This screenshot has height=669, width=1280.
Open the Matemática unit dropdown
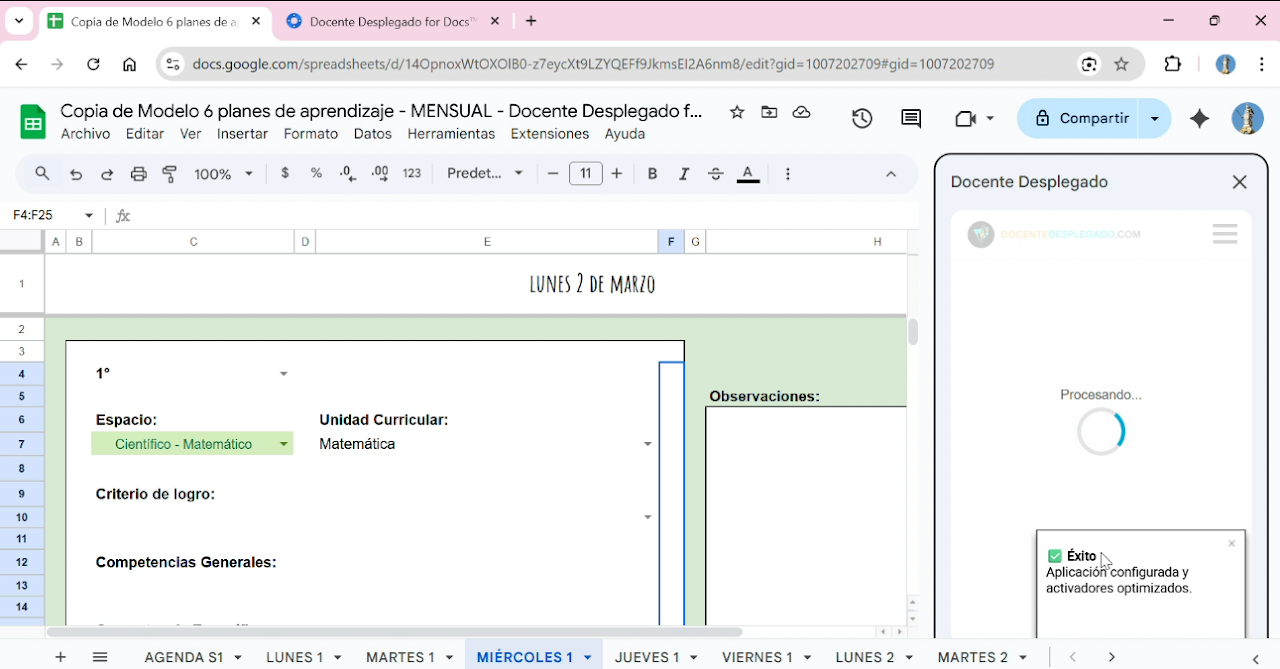coord(648,444)
